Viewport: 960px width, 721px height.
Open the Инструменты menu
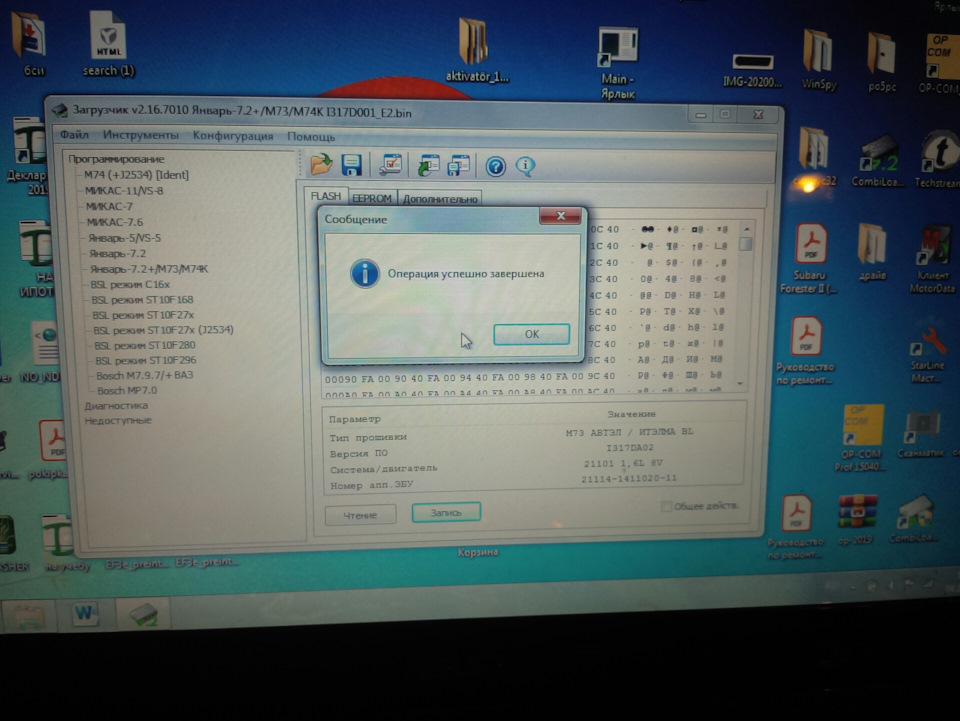pos(141,135)
